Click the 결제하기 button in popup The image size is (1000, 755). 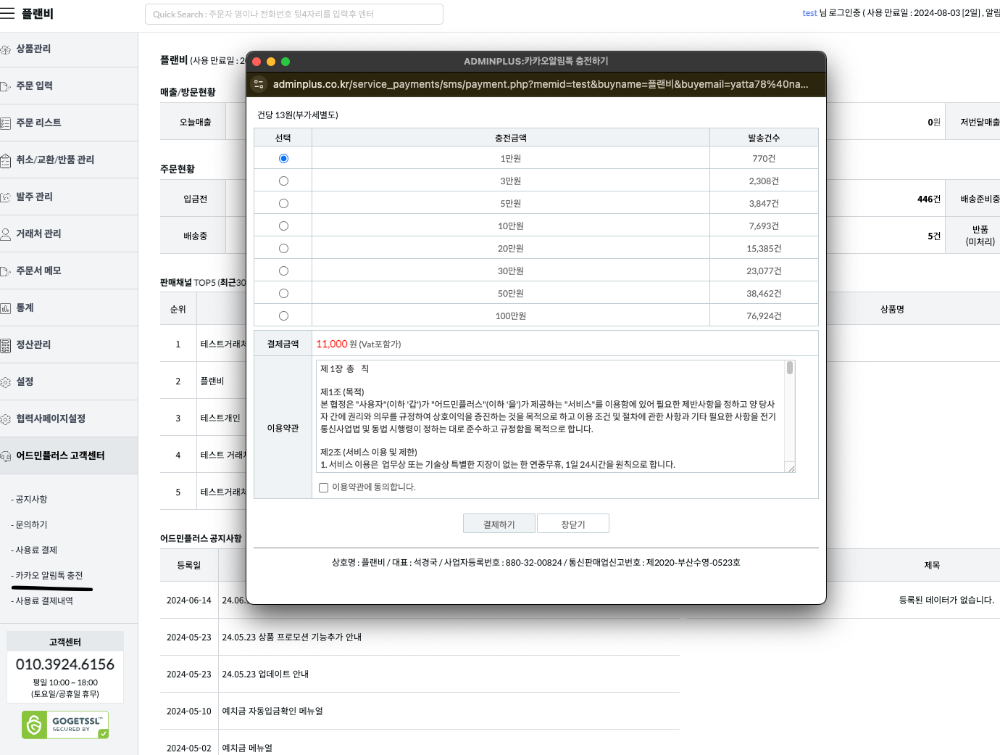(x=499, y=524)
